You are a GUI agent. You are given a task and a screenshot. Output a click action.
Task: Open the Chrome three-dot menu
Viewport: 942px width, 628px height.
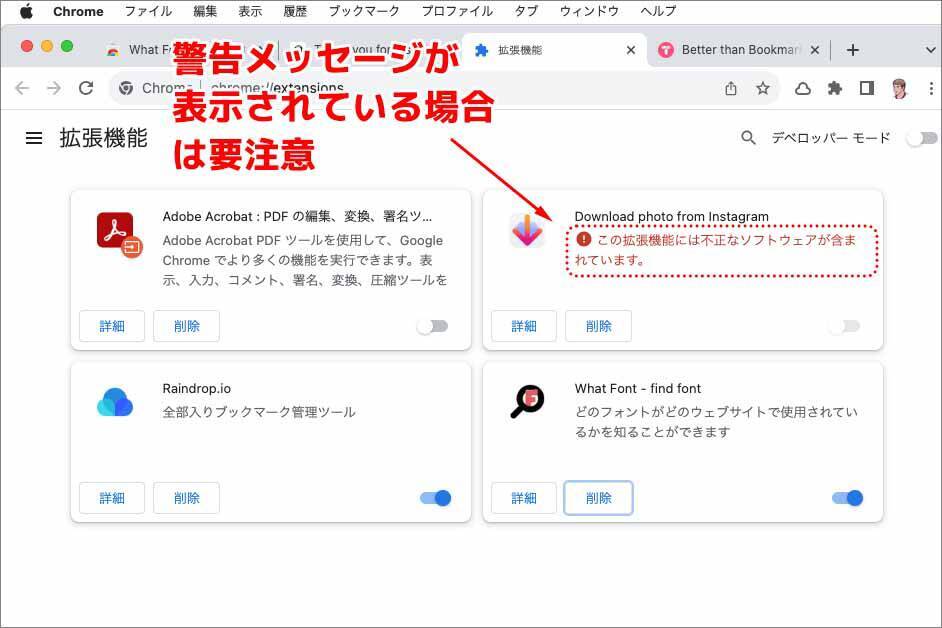pyautogui.click(x=931, y=88)
